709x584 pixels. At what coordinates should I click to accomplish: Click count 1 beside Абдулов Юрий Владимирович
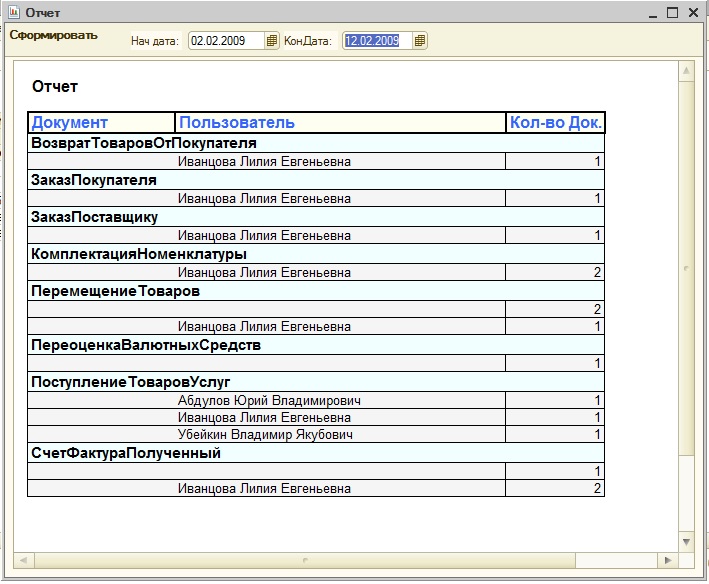pyautogui.click(x=555, y=400)
